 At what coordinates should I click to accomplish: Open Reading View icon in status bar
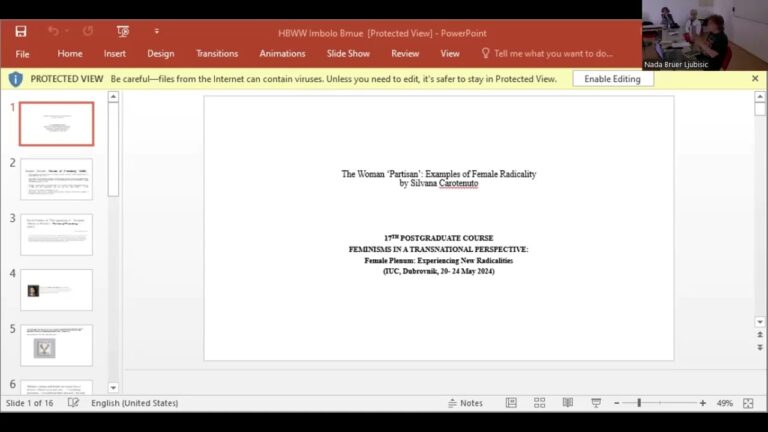[567, 403]
